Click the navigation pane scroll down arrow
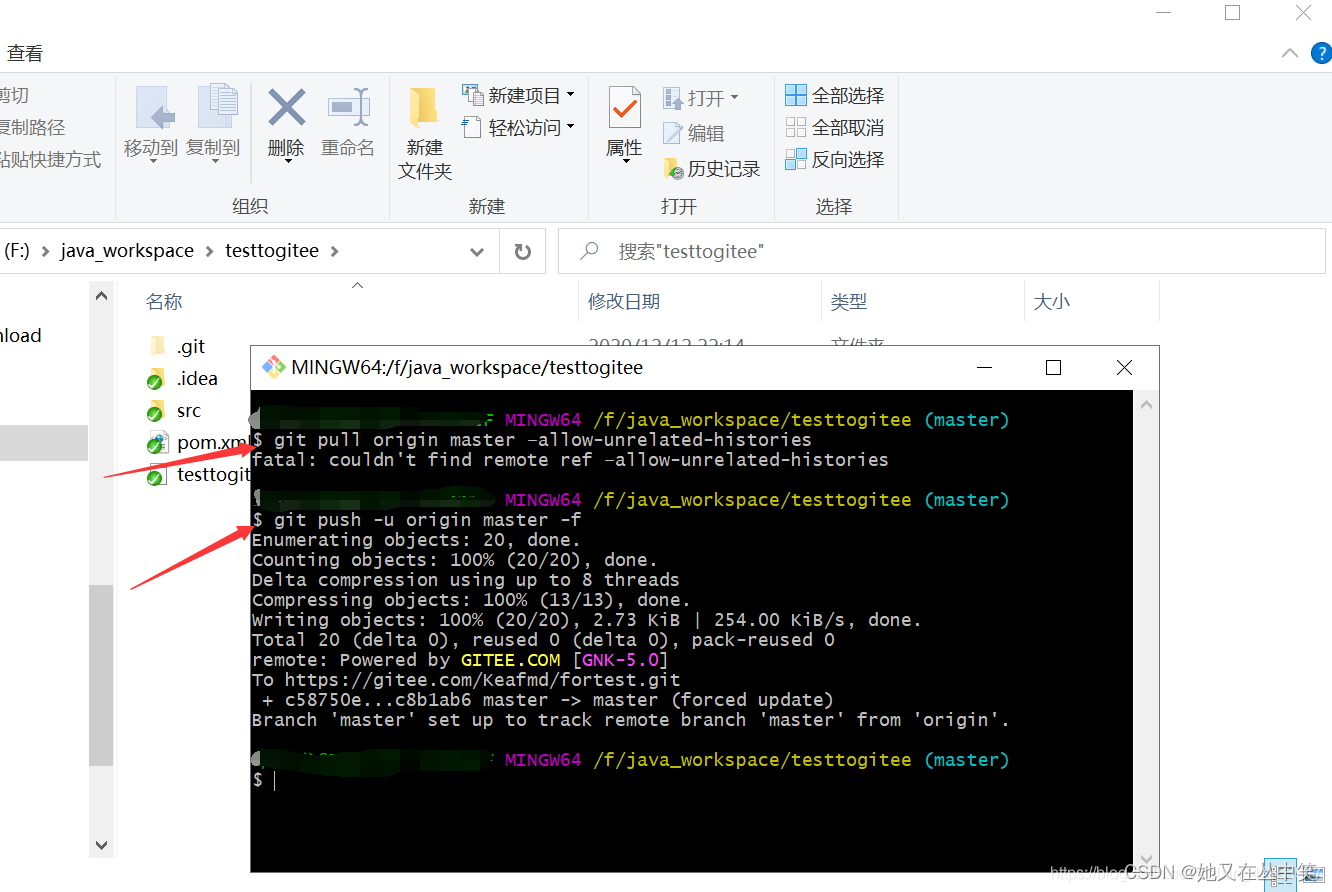1332x892 pixels. 101,845
